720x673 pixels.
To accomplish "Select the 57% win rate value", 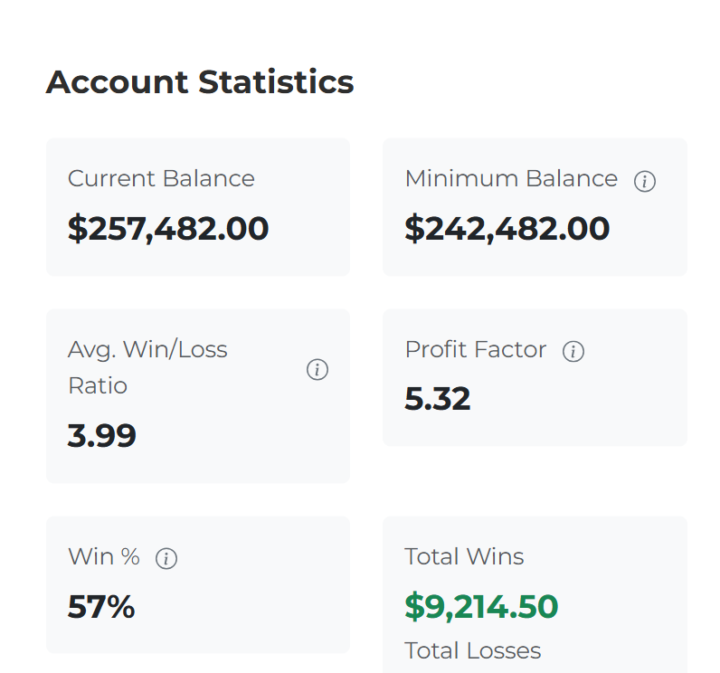I will tap(101, 607).
